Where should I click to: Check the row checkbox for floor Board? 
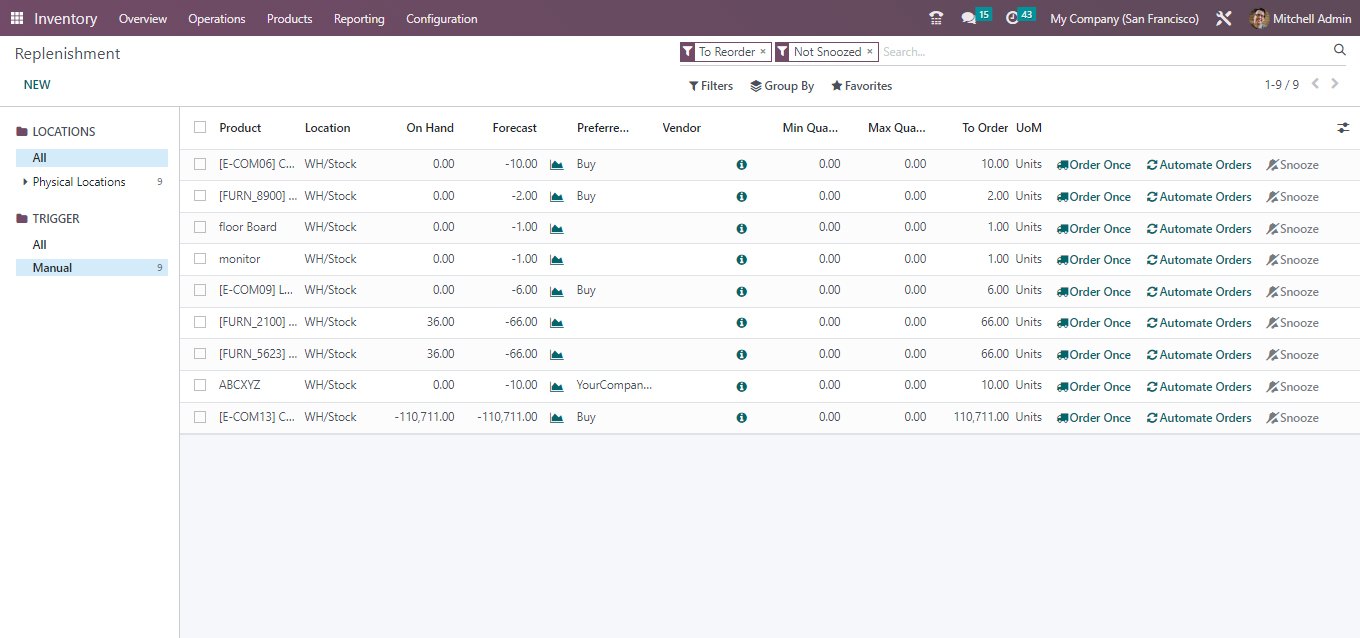click(199, 227)
